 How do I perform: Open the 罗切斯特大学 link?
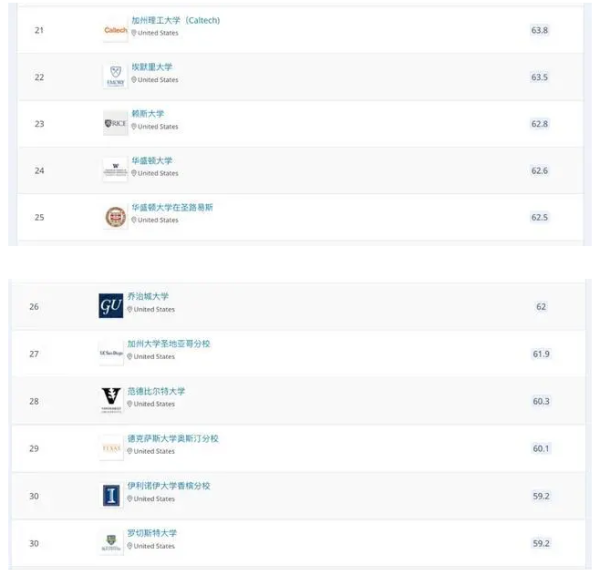[152, 533]
